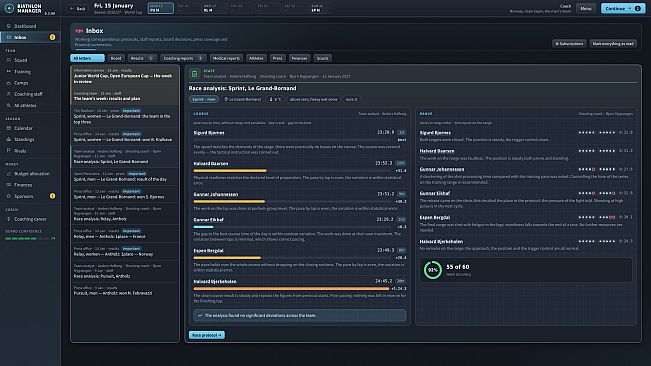Click Halvard Bjerkeholen in the Range panel
Screen dimensions: 651x366
click(x=441, y=242)
